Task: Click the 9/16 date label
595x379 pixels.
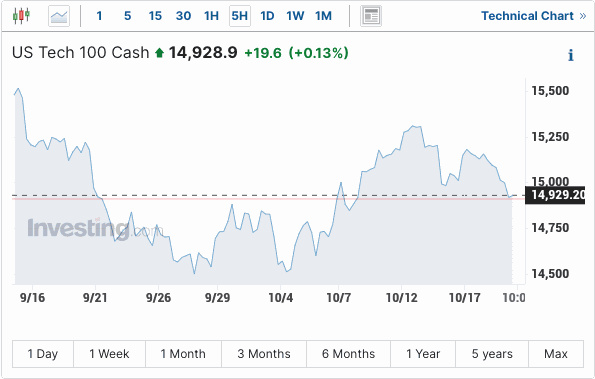Action: [32, 297]
